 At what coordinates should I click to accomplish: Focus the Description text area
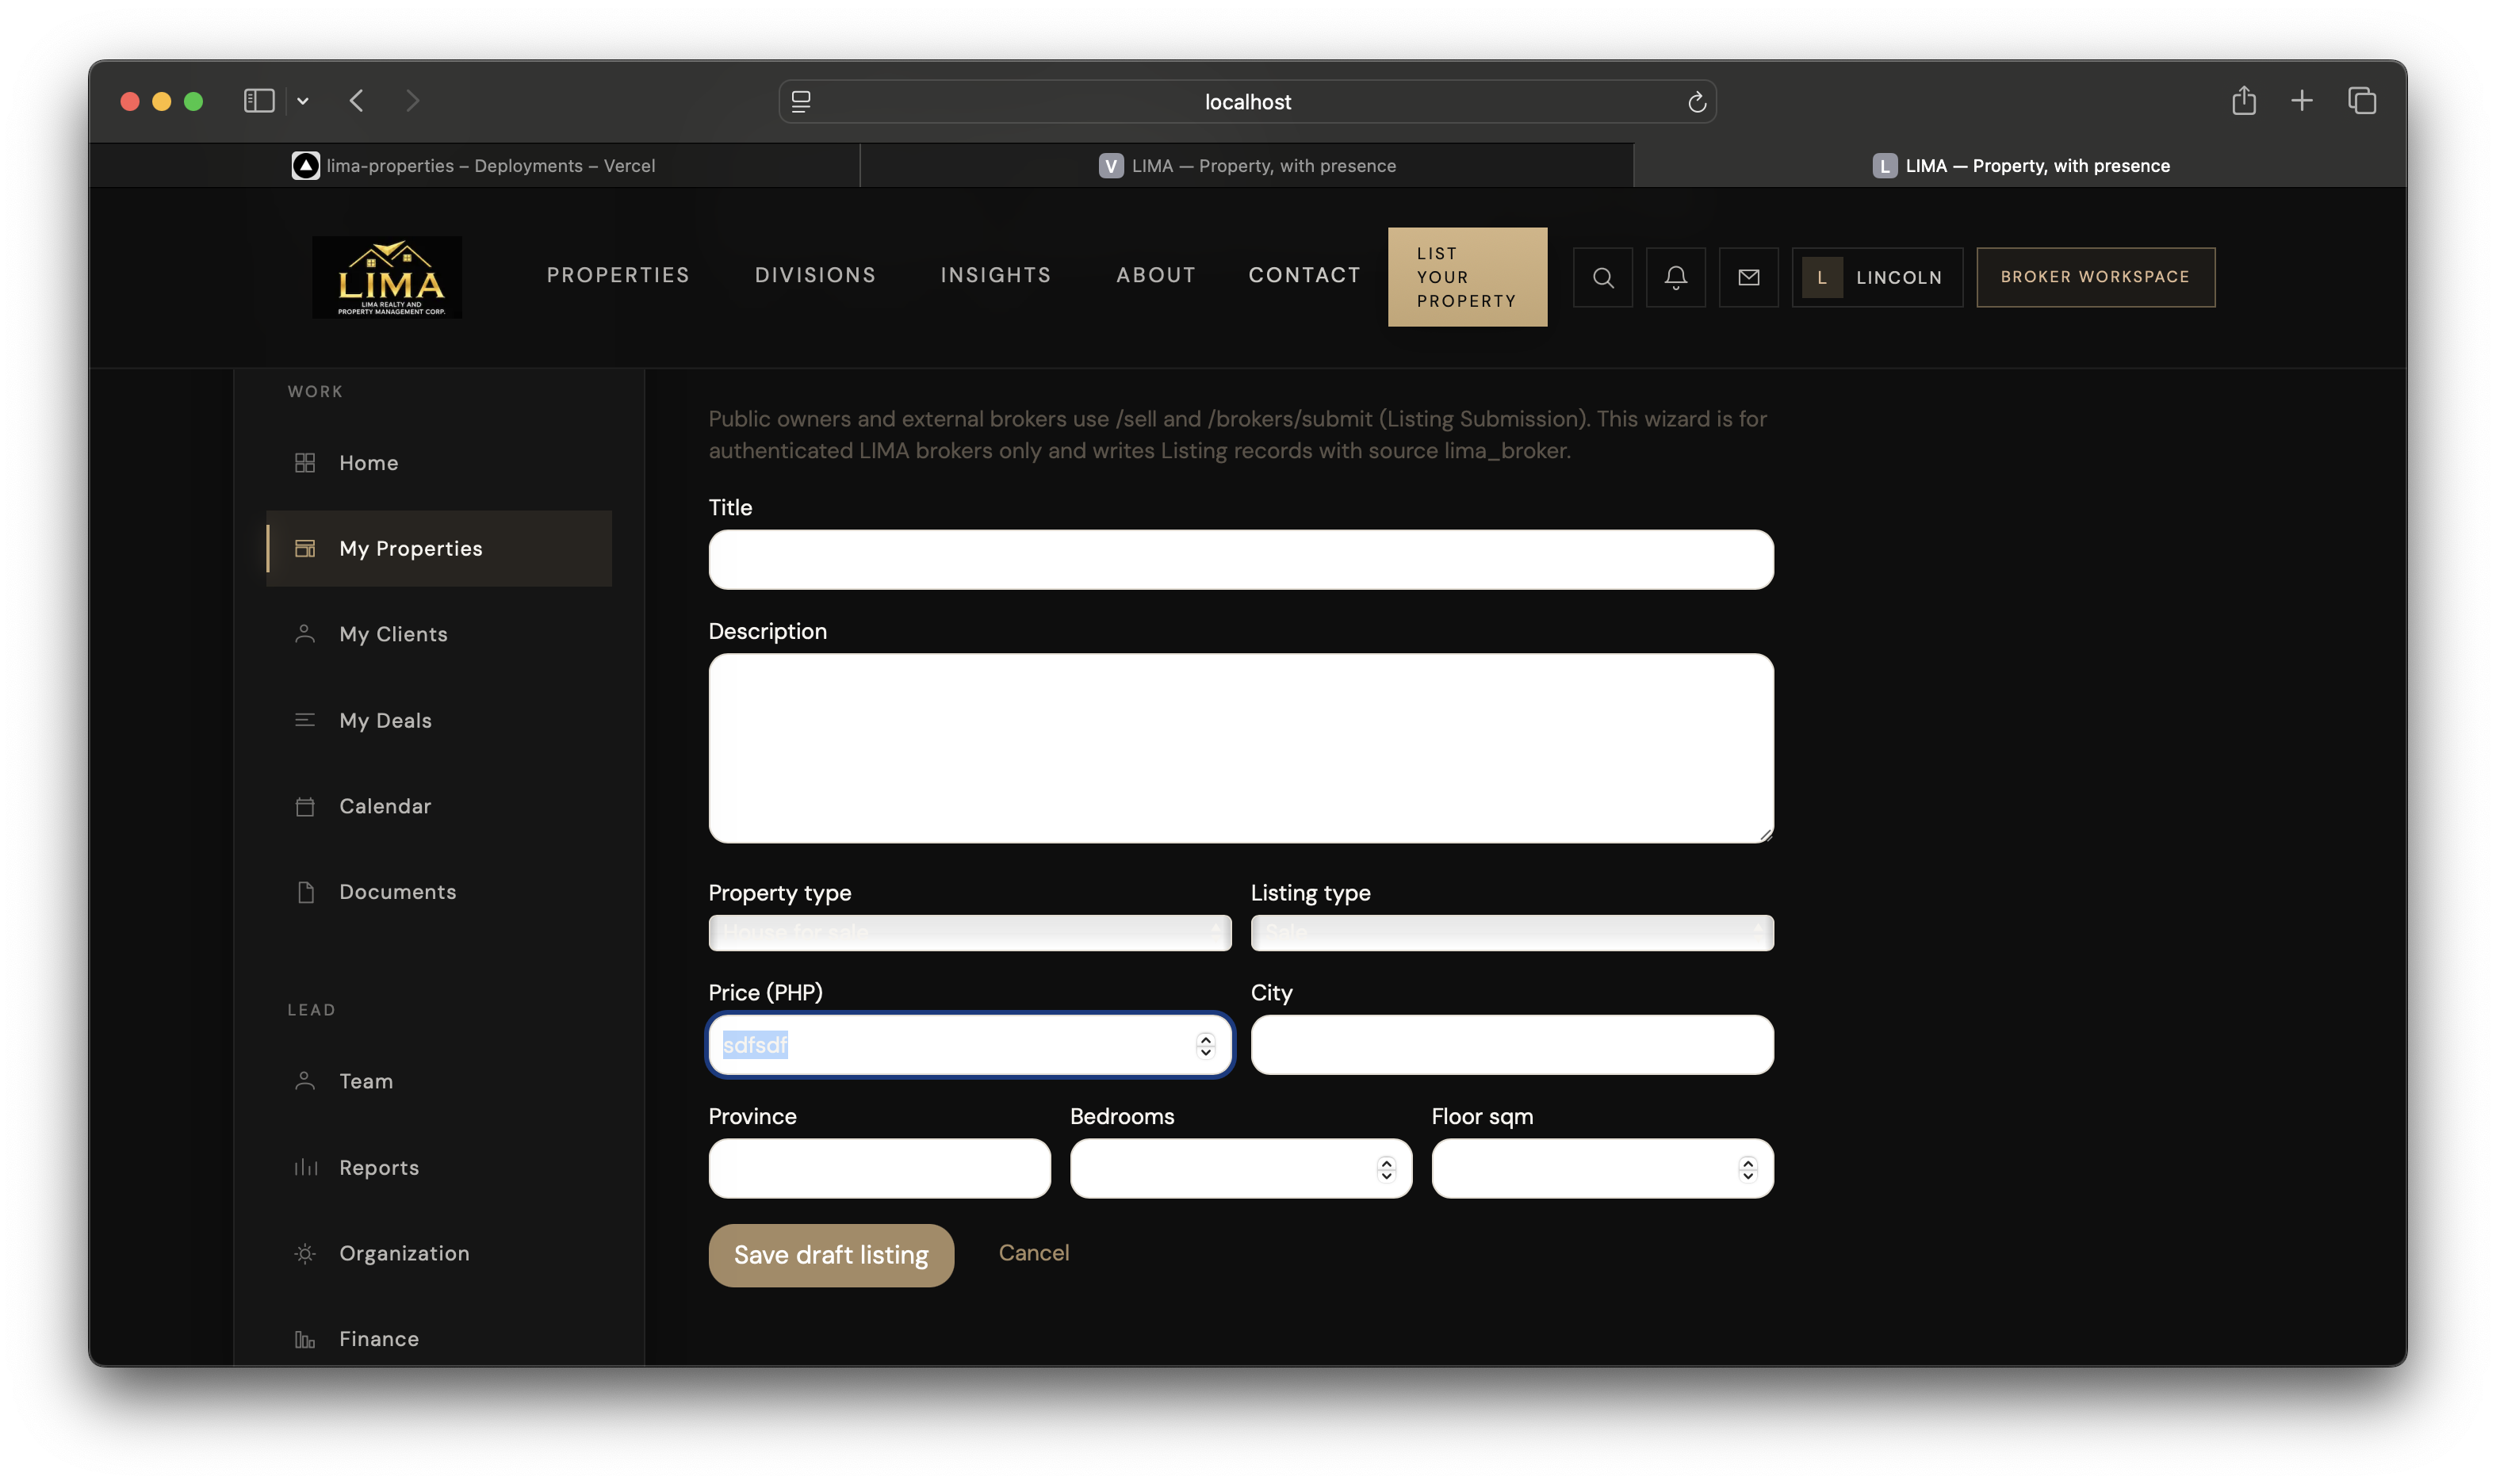point(1241,748)
